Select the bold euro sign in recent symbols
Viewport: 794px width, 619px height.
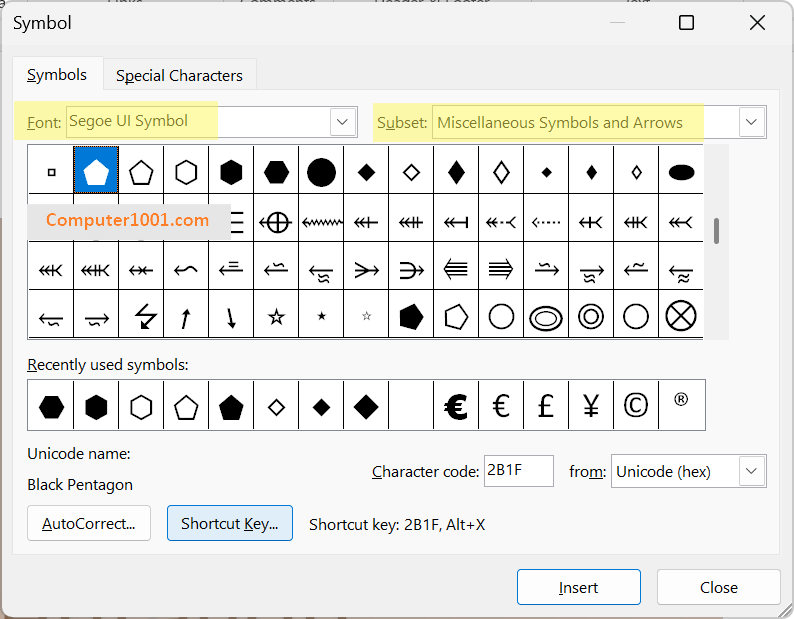tap(456, 405)
